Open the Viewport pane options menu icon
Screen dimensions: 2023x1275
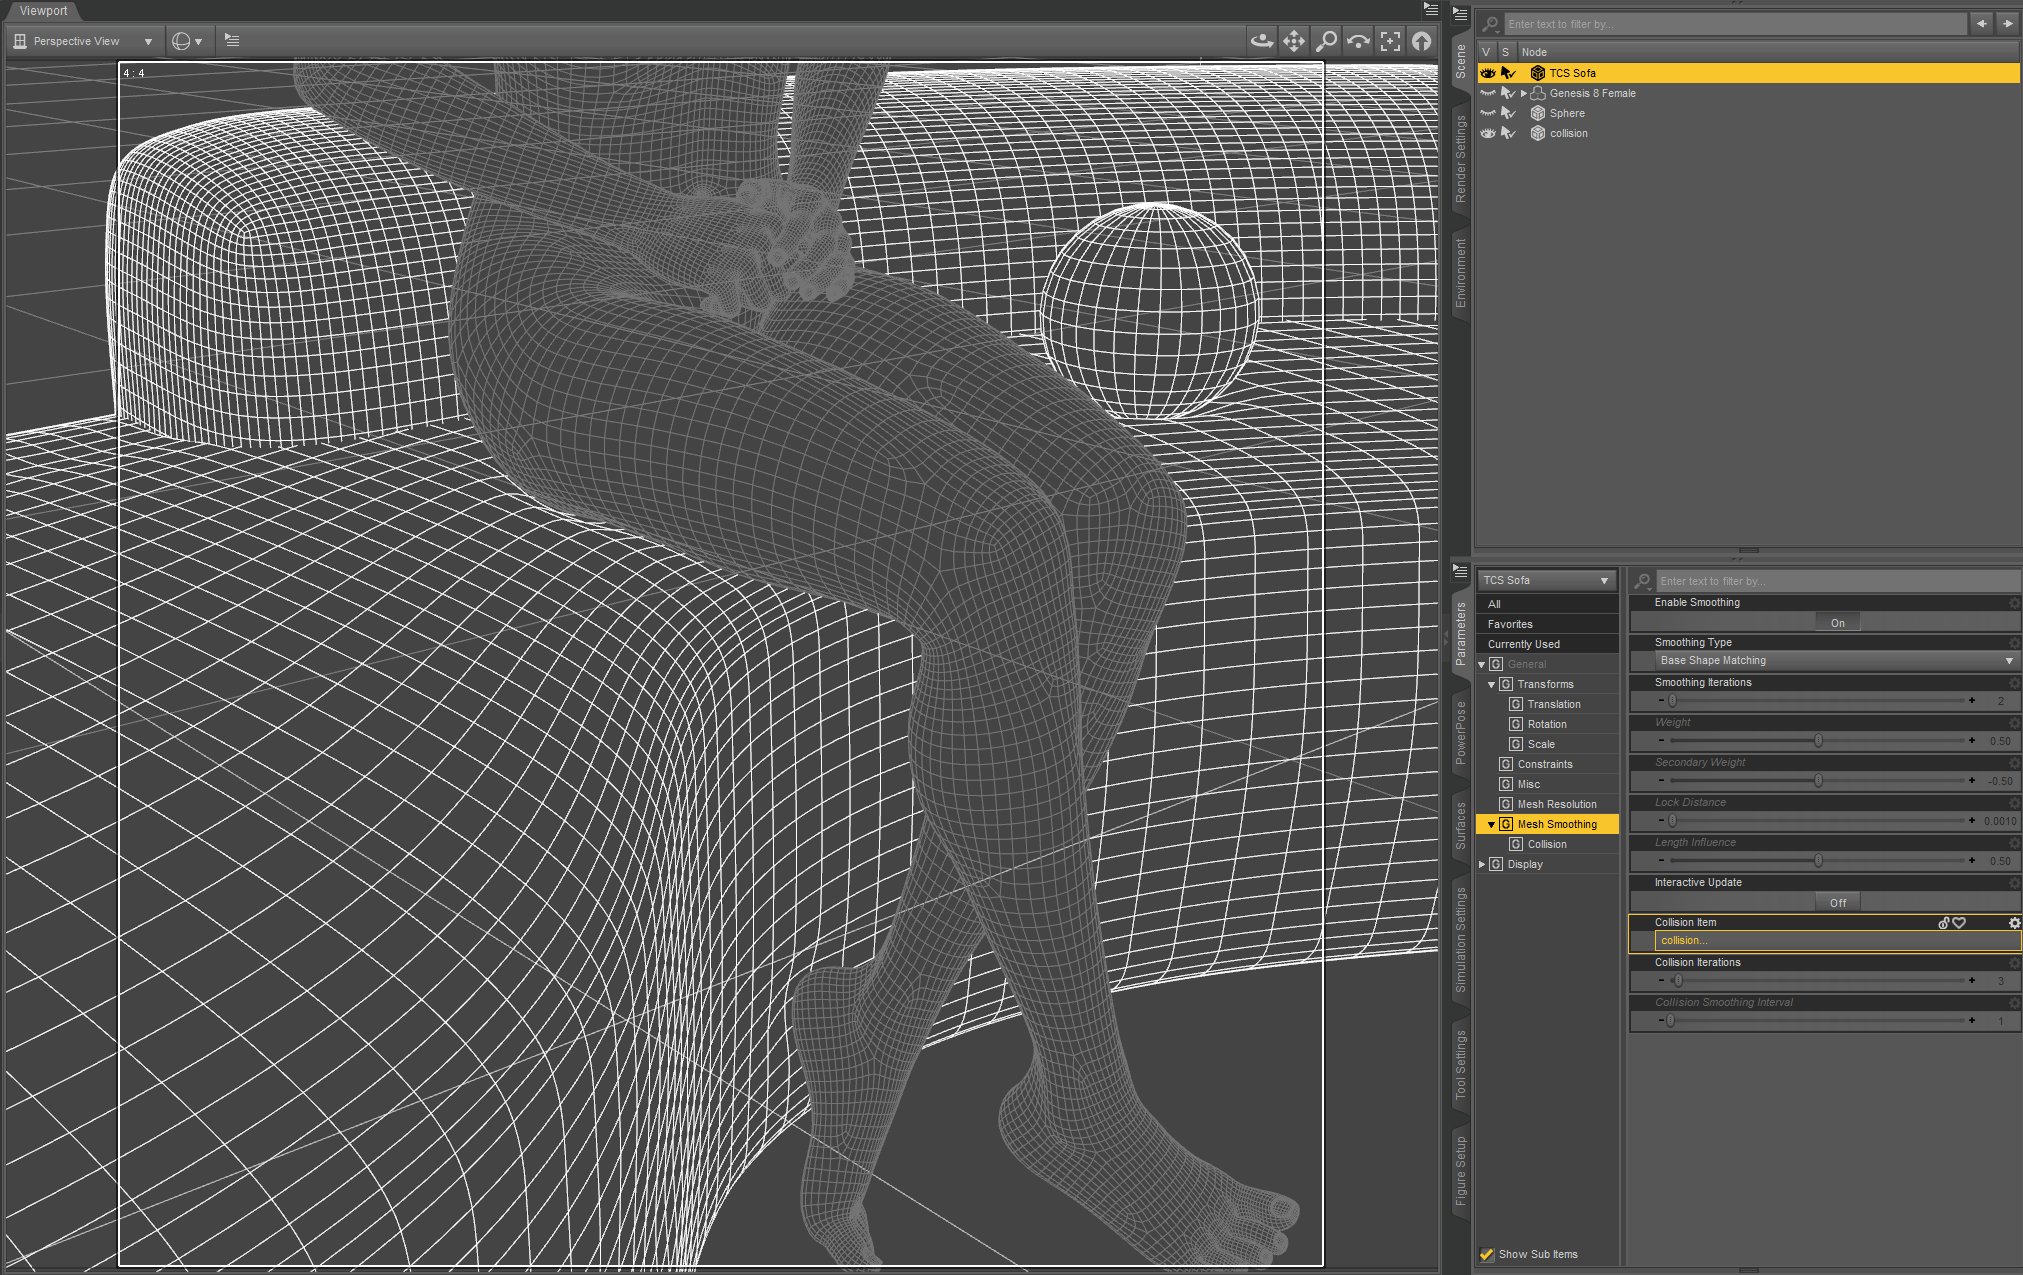click(1431, 9)
